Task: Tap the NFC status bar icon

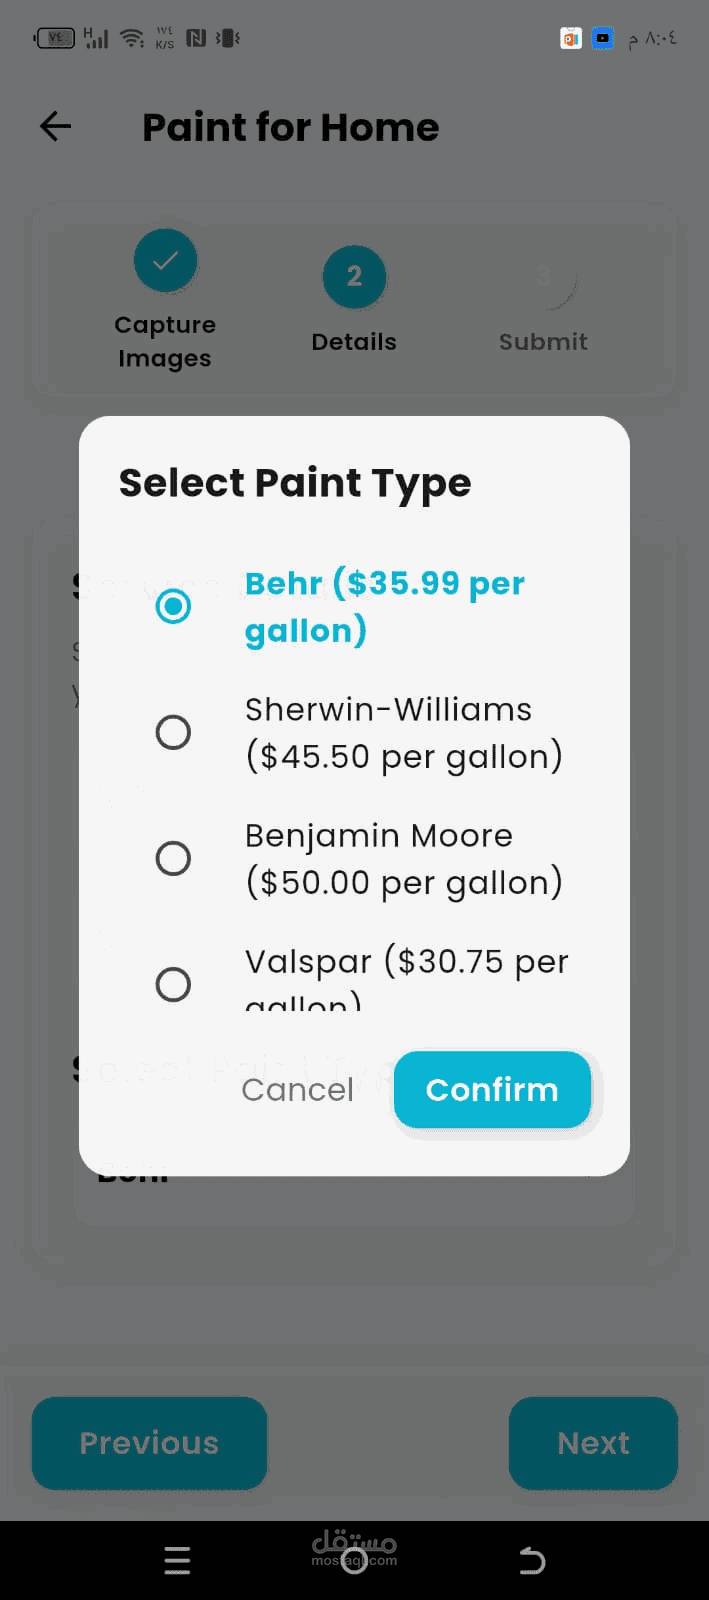Action: (196, 38)
